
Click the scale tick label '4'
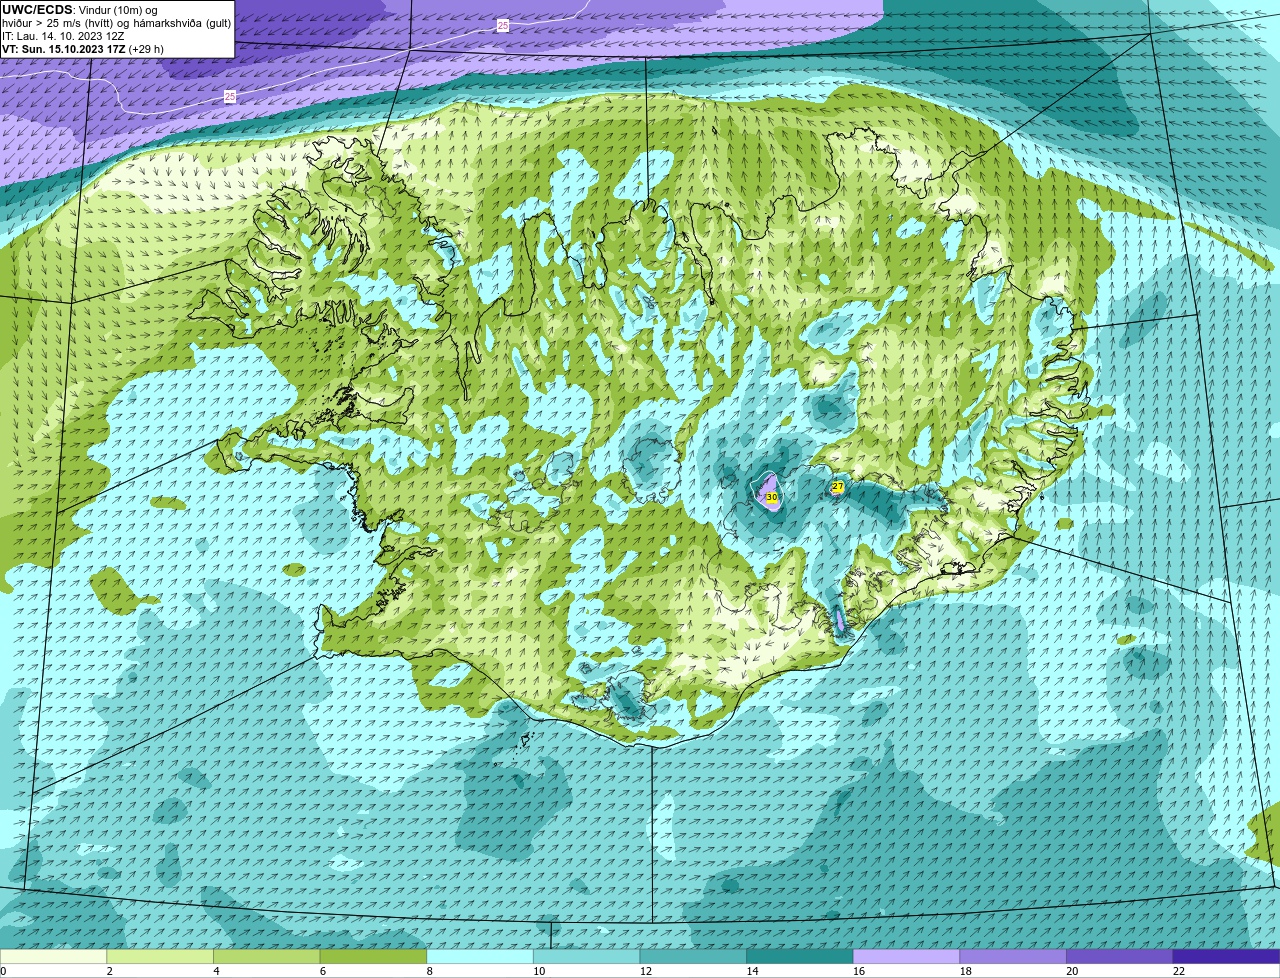[x=216, y=971]
